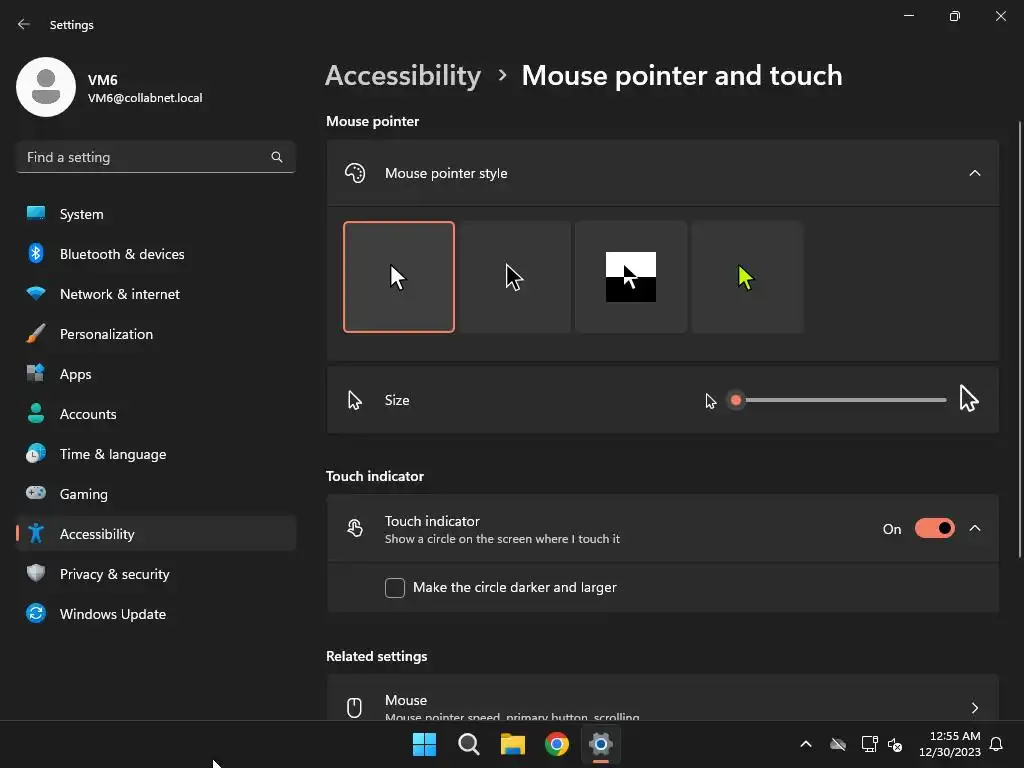Click the VM6@collabnet.local account text
This screenshot has height=768, width=1024.
coord(145,98)
